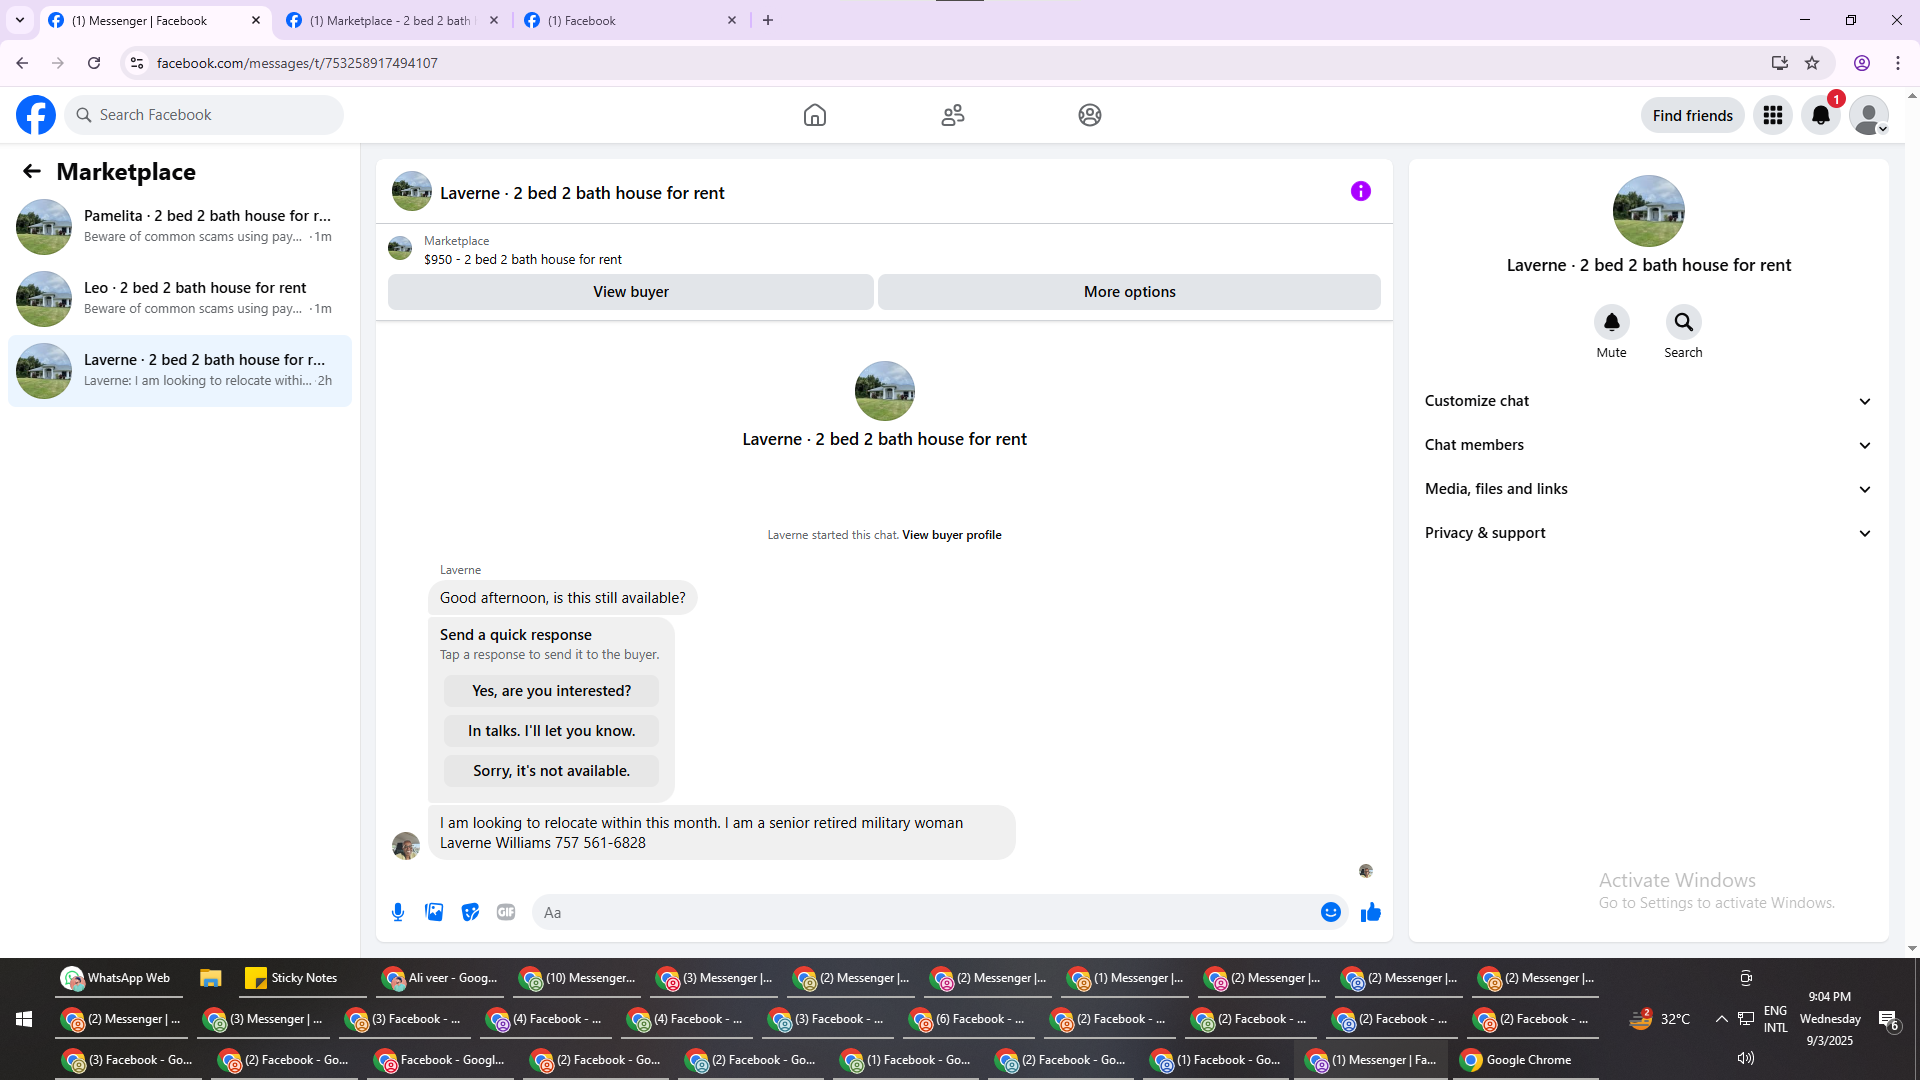Open File Explorer from the taskbar
The height and width of the screenshot is (1080, 1920).
(x=210, y=978)
